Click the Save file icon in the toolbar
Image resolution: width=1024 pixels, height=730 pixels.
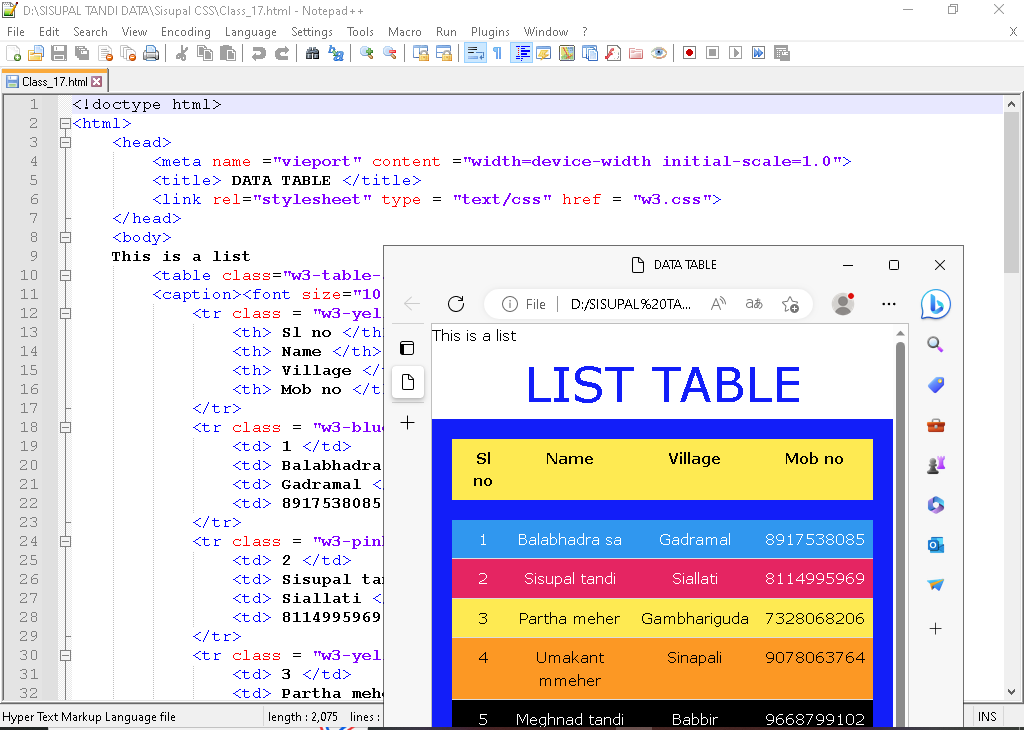pos(58,53)
